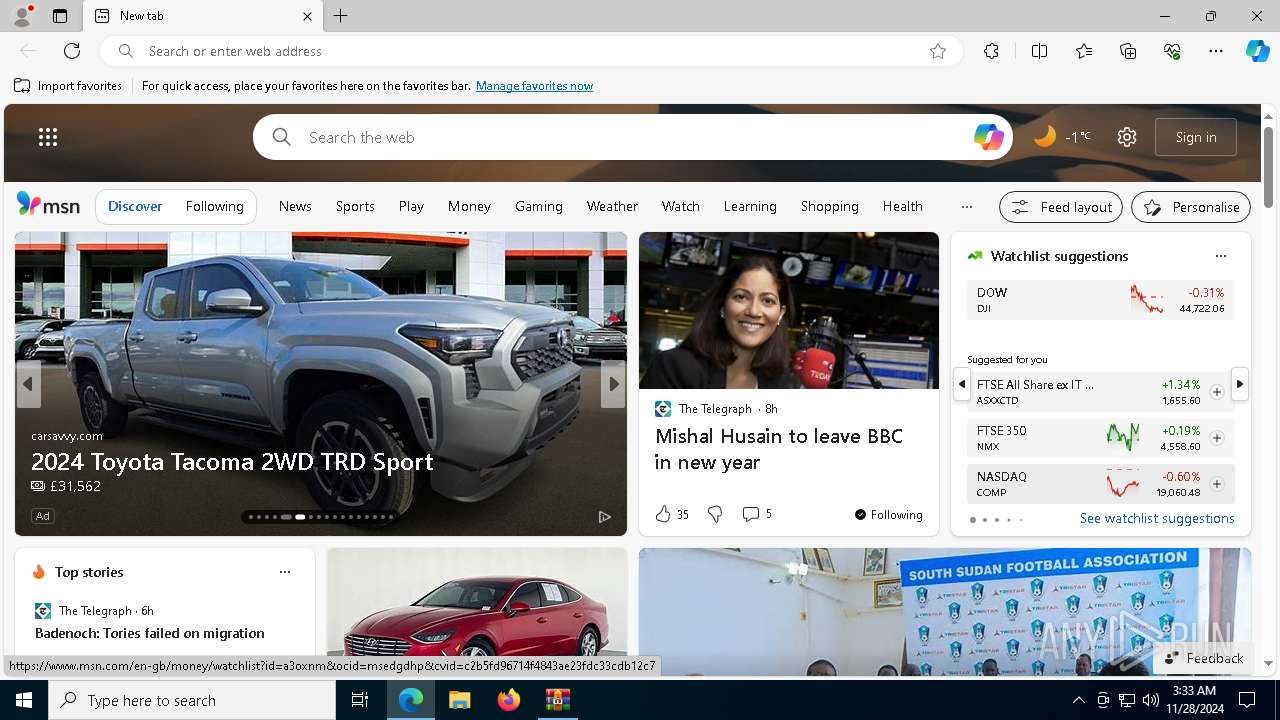Image resolution: width=1280 pixels, height=720 pixels.
Task: Go to next carousel slide arrow
Action: 614,384
